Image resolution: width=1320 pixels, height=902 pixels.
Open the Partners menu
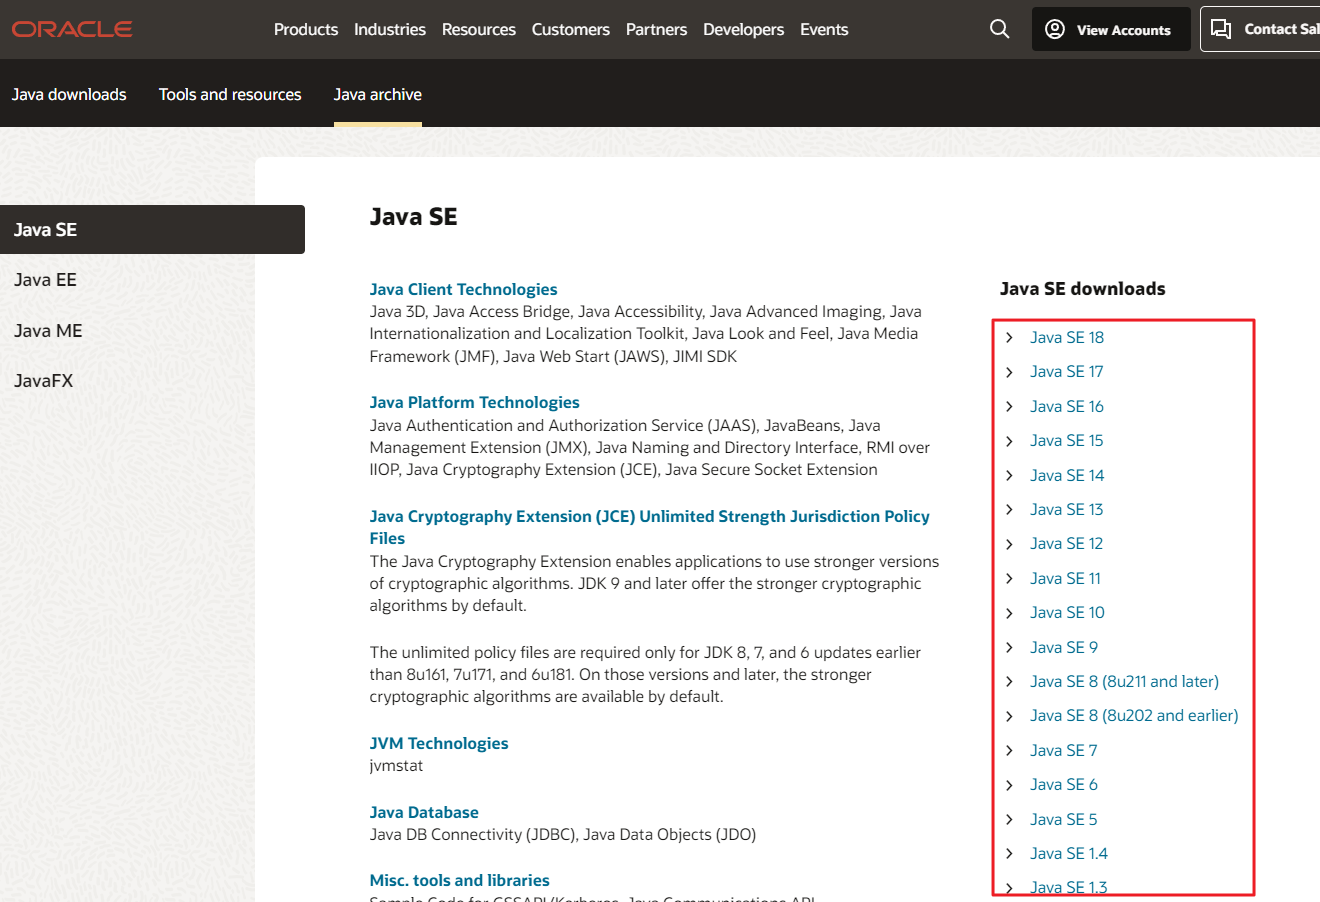[x=656, y=29]
